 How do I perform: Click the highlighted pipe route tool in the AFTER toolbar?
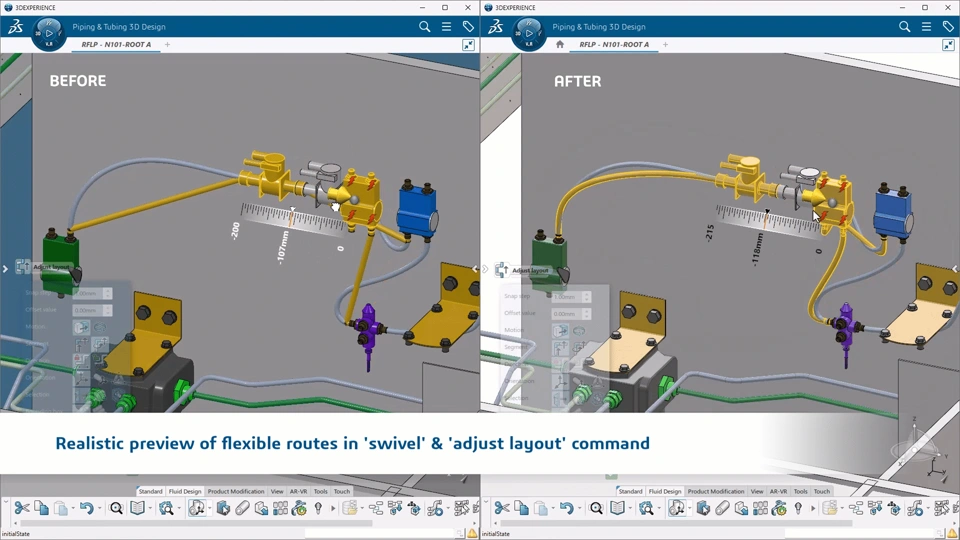677,508
